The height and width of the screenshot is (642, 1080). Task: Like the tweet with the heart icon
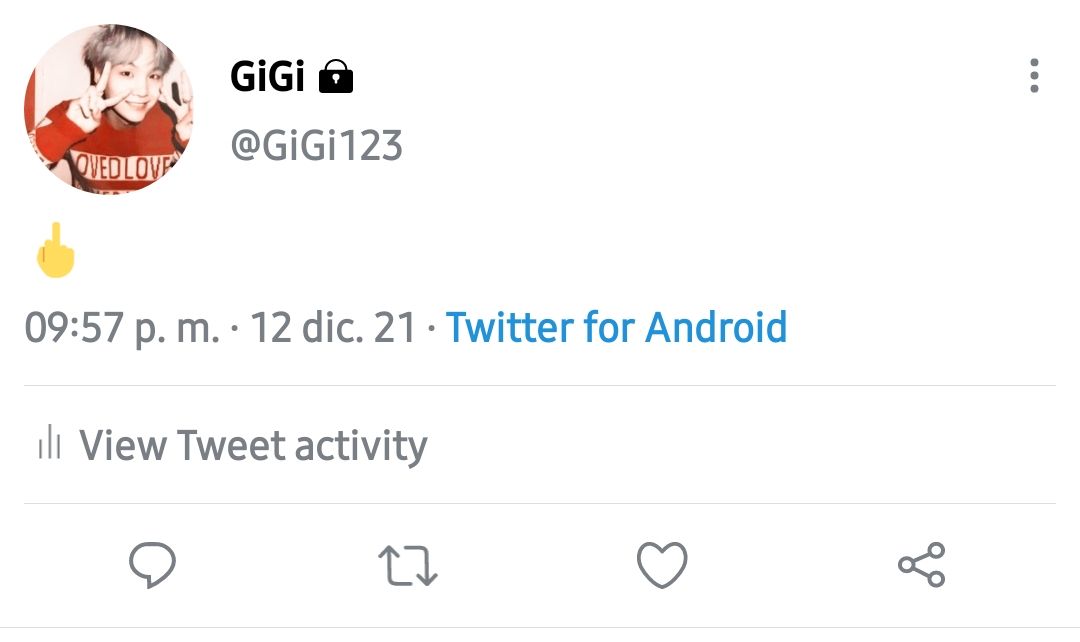662,565
